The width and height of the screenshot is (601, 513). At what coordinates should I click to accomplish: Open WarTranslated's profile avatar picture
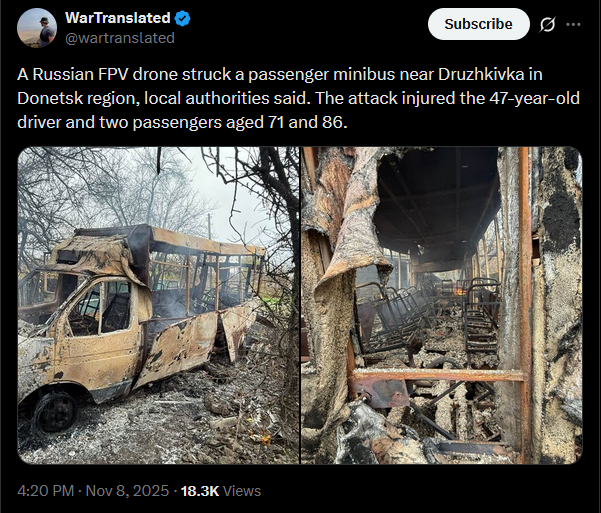click(x=37, y=28)
